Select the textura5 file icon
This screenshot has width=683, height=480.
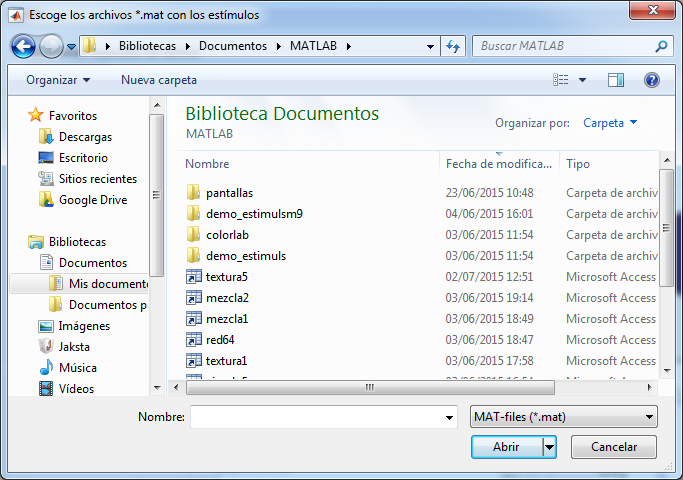pos(194,277)
